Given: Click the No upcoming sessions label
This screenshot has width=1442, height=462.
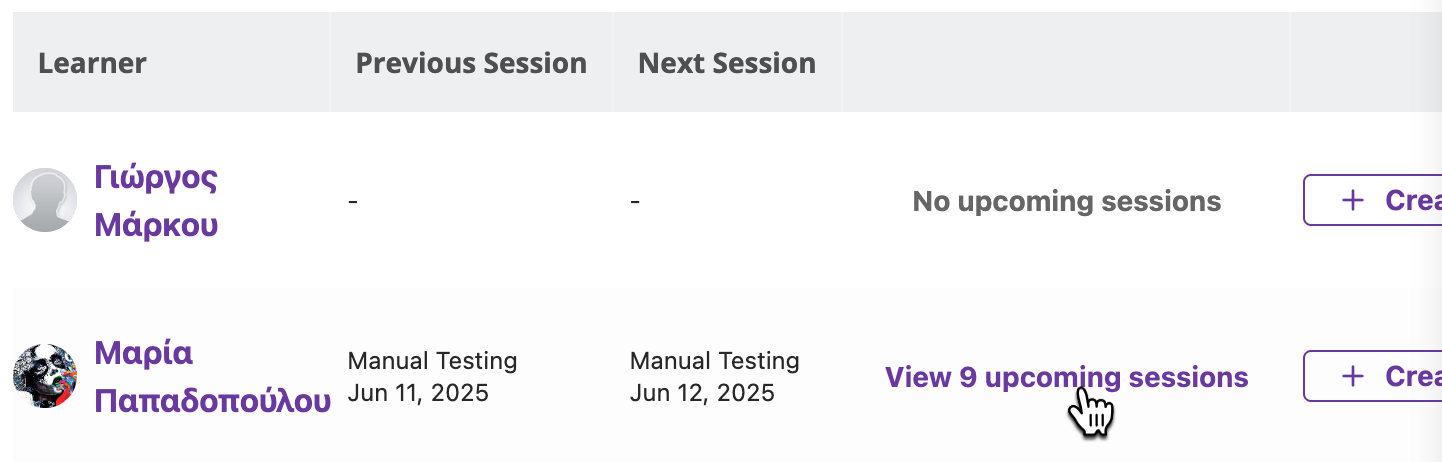Looking at the screenshot, I should pos(1067,201).
